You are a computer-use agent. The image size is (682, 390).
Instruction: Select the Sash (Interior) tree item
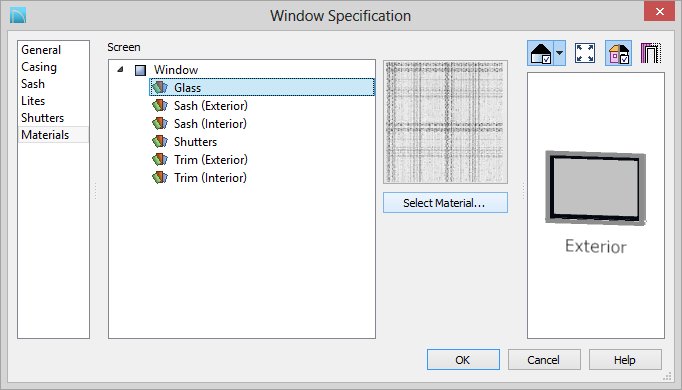pos(210,124)
